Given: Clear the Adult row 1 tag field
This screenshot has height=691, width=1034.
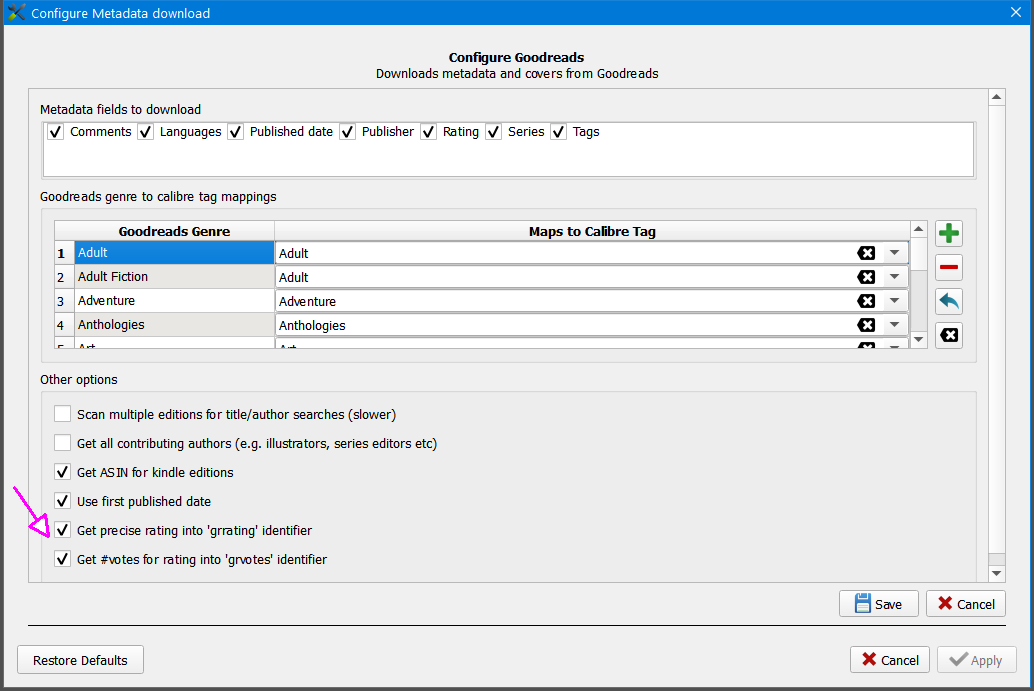Looking at the screenshot, I should point(866,253).
